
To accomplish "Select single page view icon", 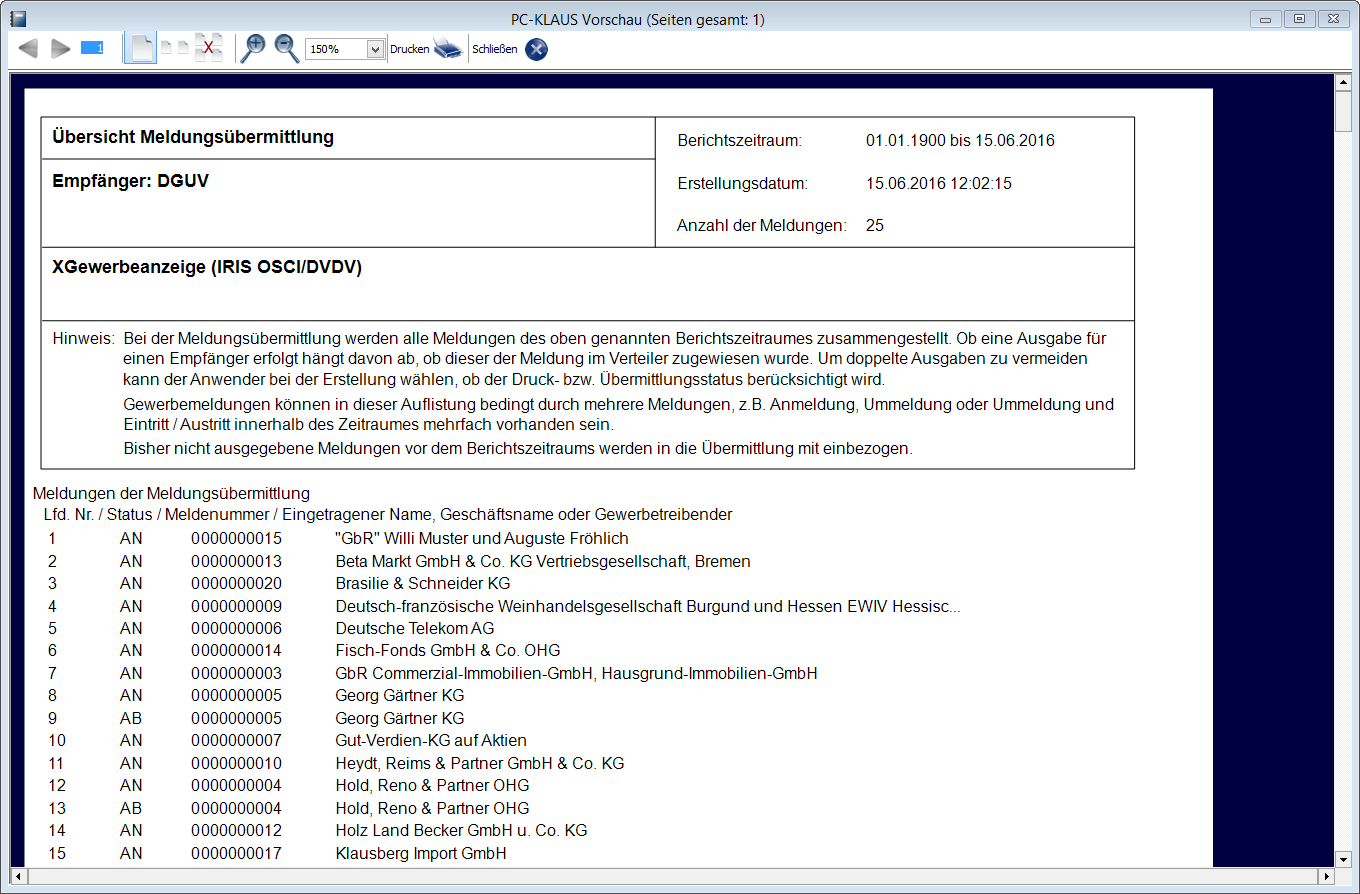I will (x=142, y=48).
